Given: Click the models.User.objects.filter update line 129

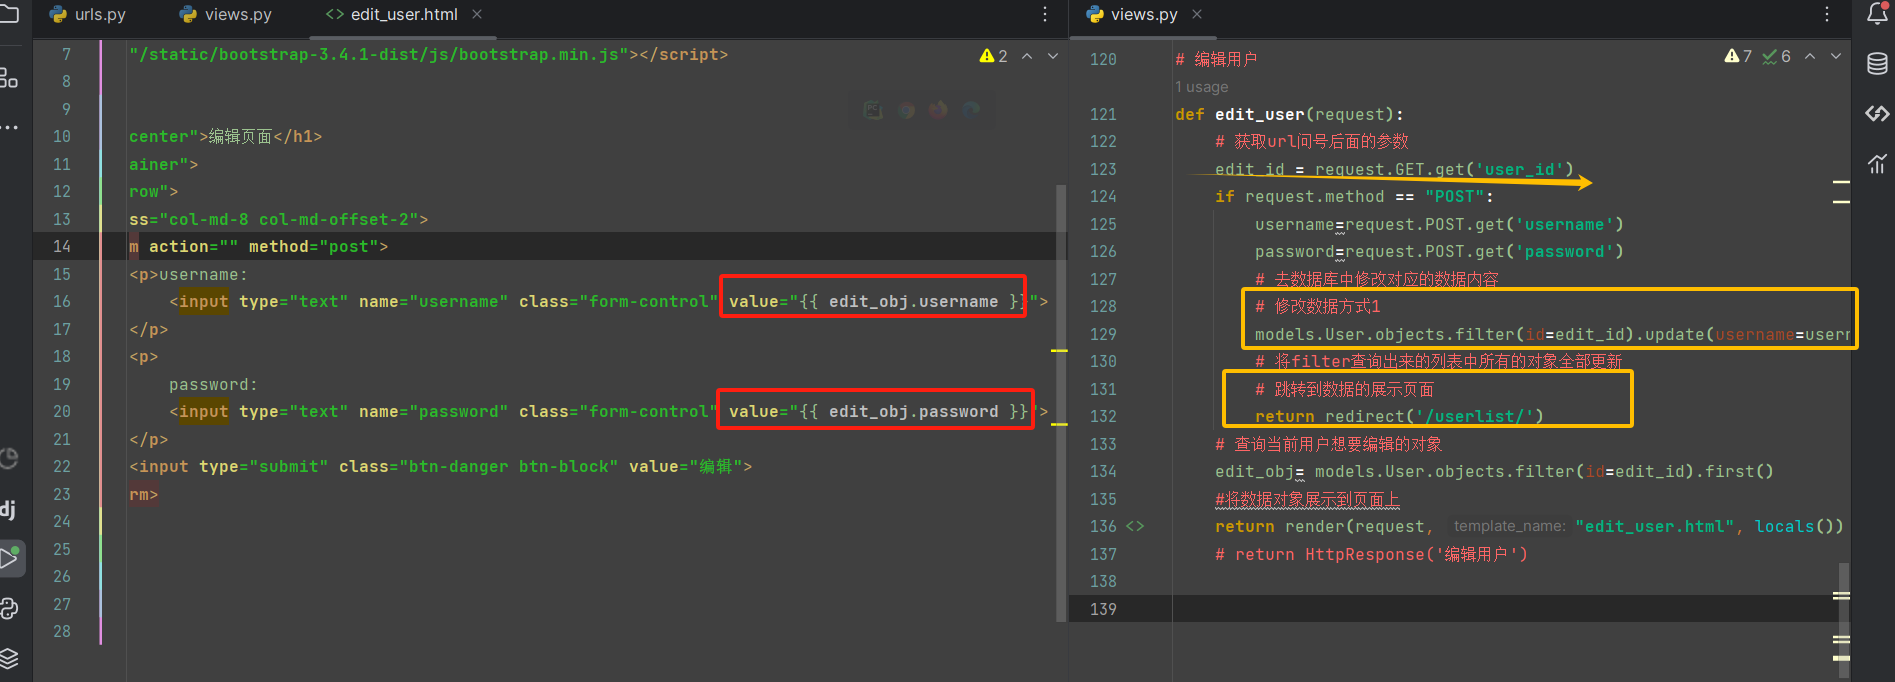Looking at the screenshot, I should [1552, 334].
